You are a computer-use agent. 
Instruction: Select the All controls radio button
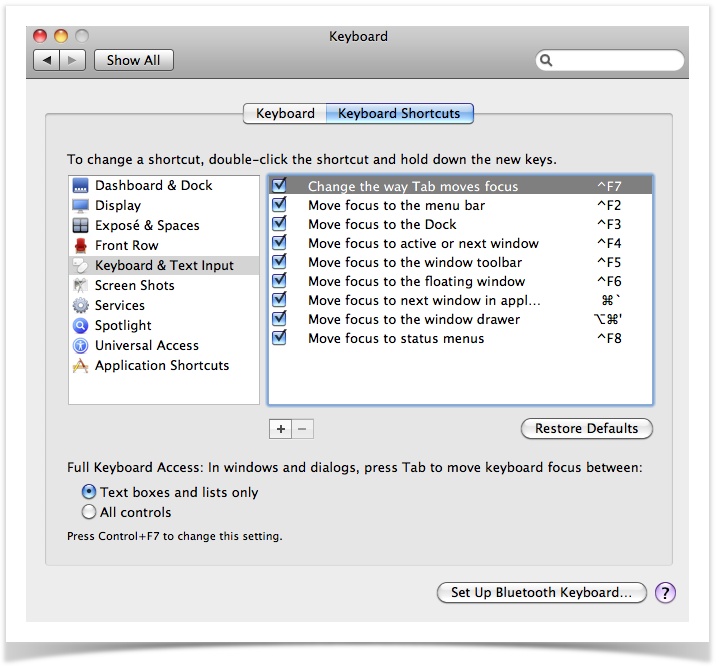pos(89,512)
